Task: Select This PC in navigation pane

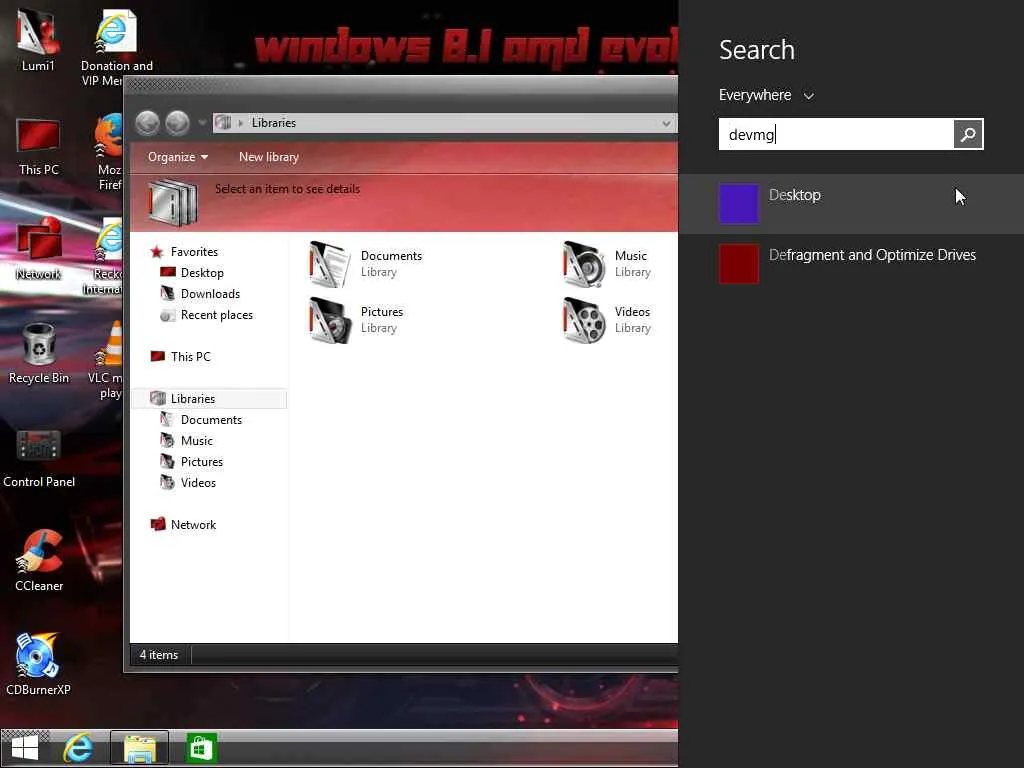Action: (190, 357)
